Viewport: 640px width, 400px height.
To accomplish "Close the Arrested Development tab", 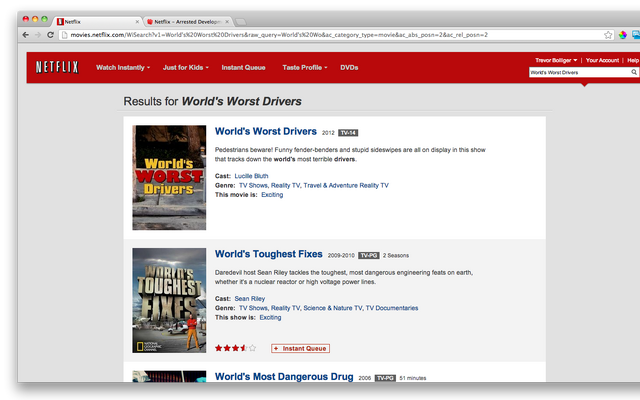I will click(227, 22).
